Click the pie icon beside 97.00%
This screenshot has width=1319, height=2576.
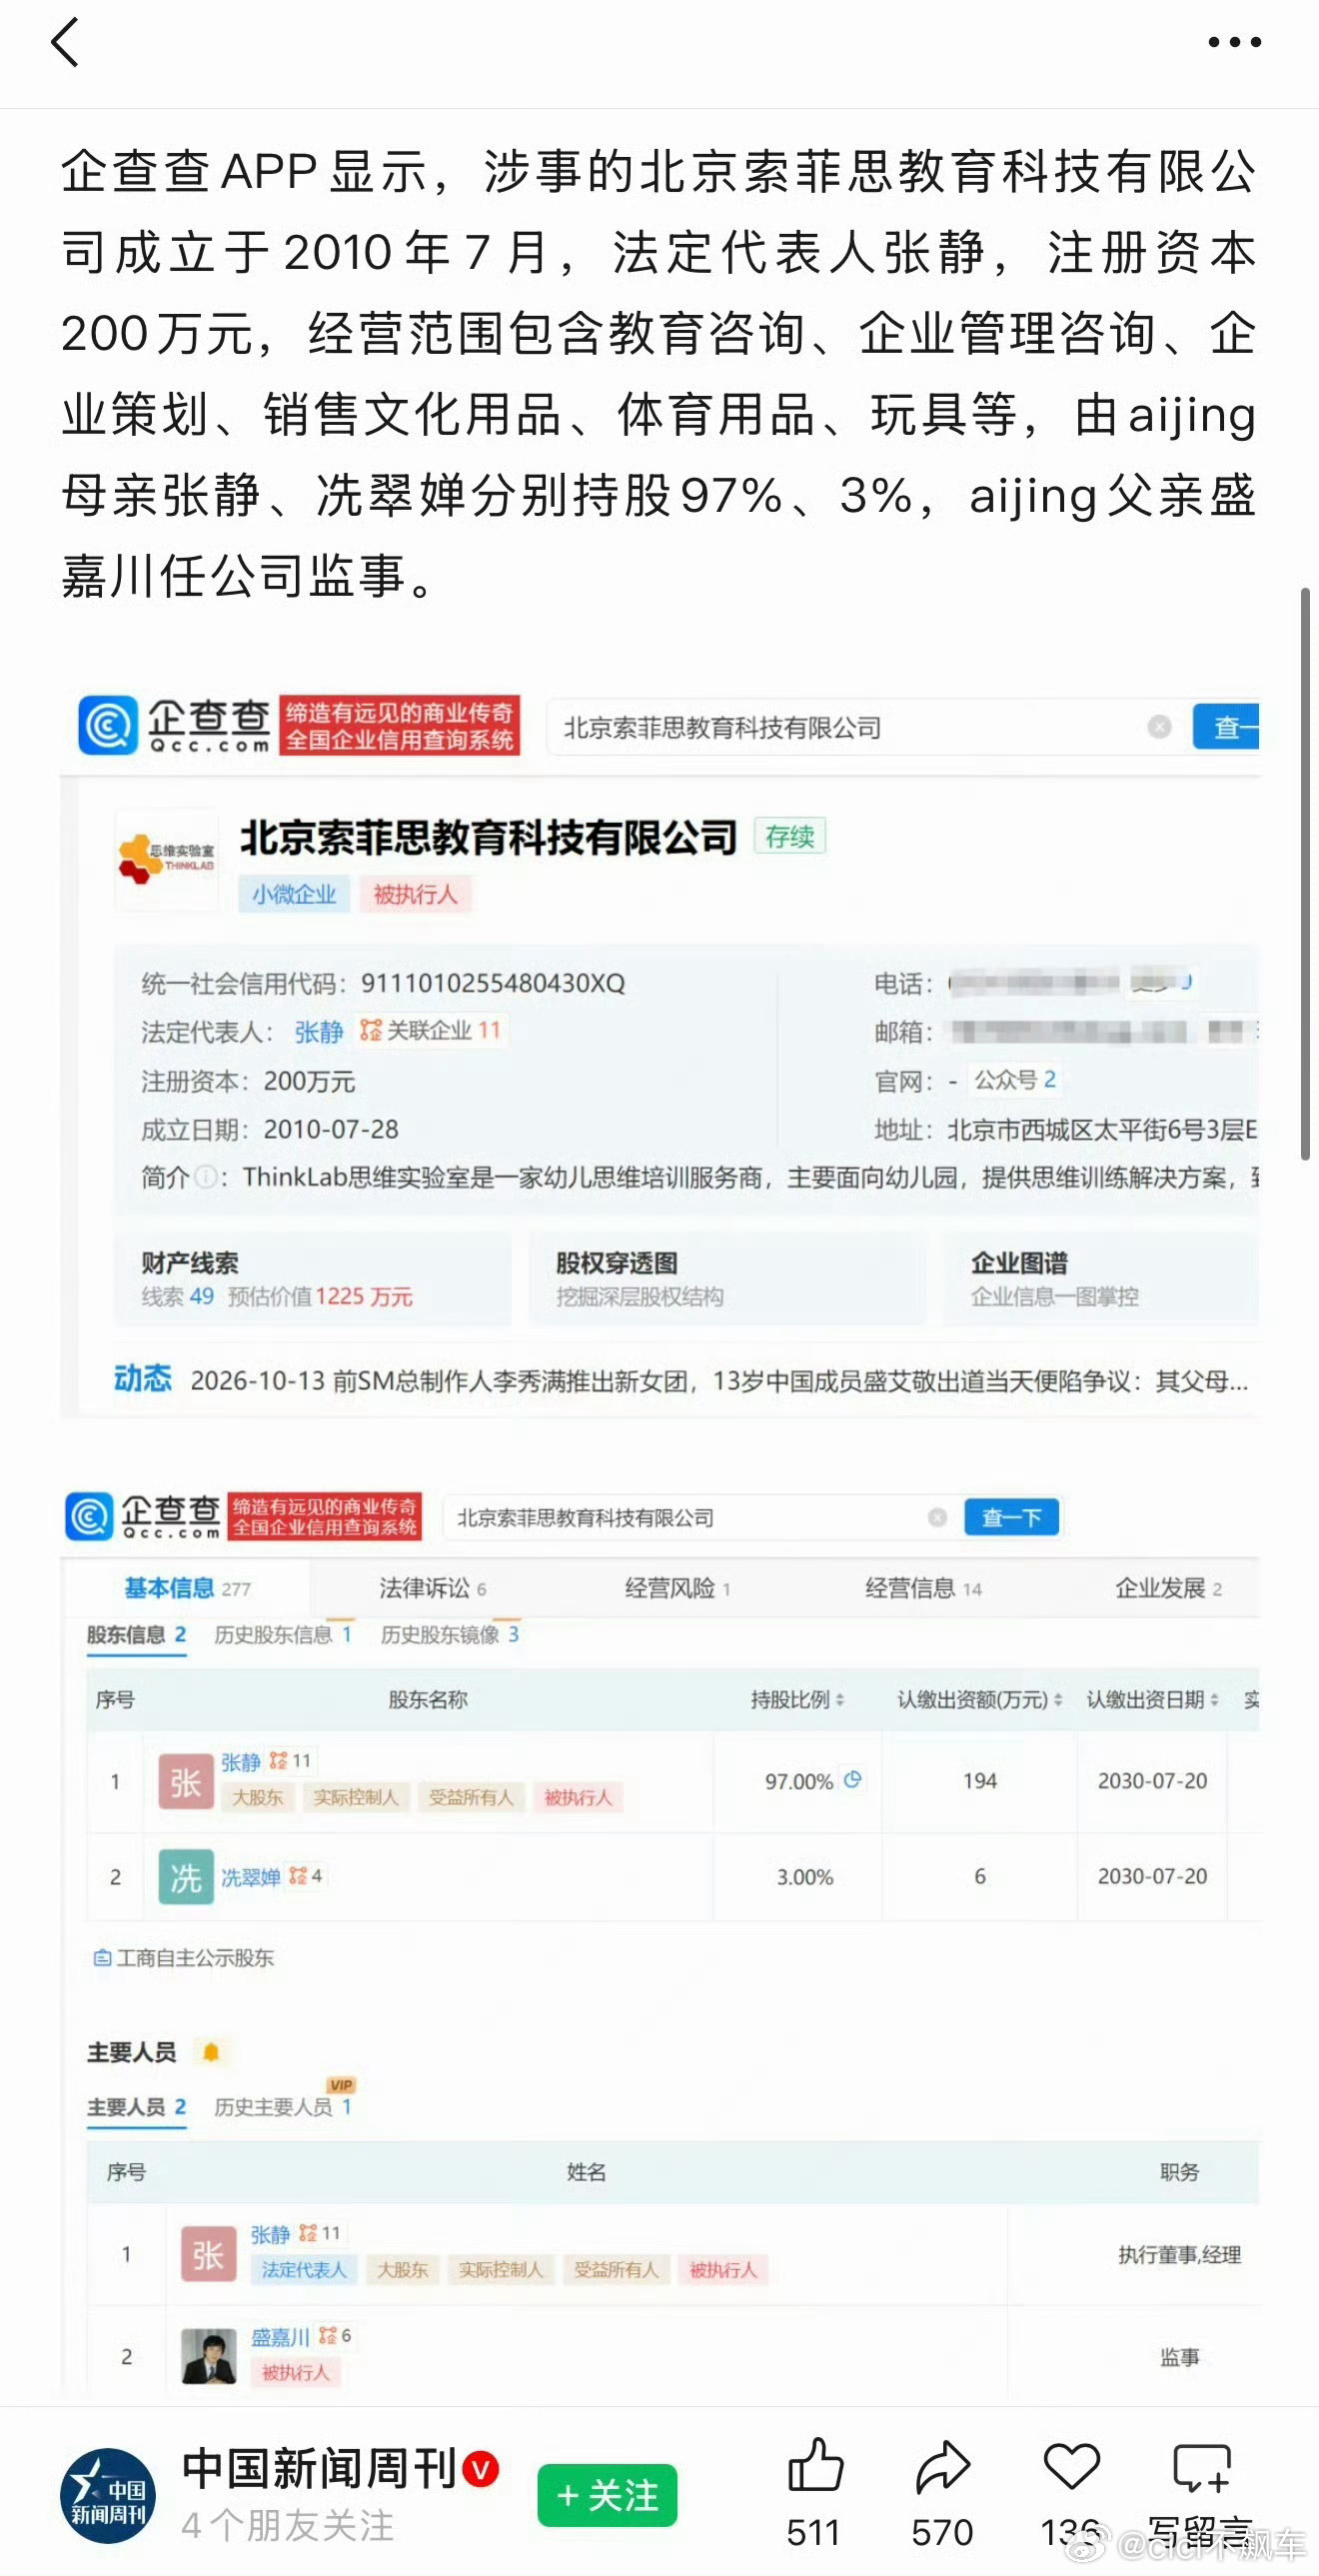pyautogui.click(x=852, y=1779)
